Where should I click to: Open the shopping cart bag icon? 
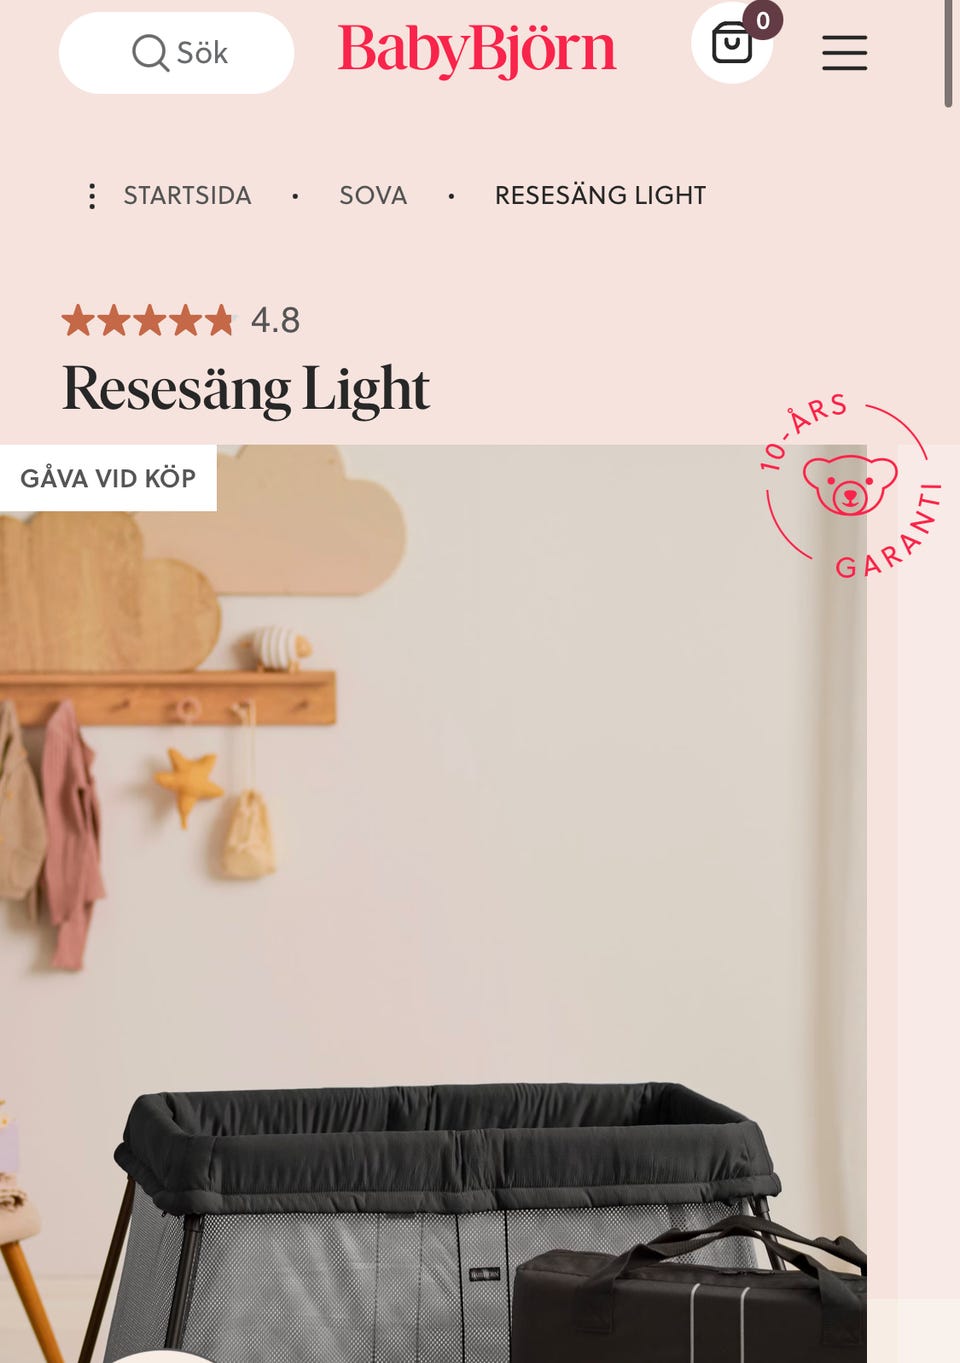click(731, 43)
